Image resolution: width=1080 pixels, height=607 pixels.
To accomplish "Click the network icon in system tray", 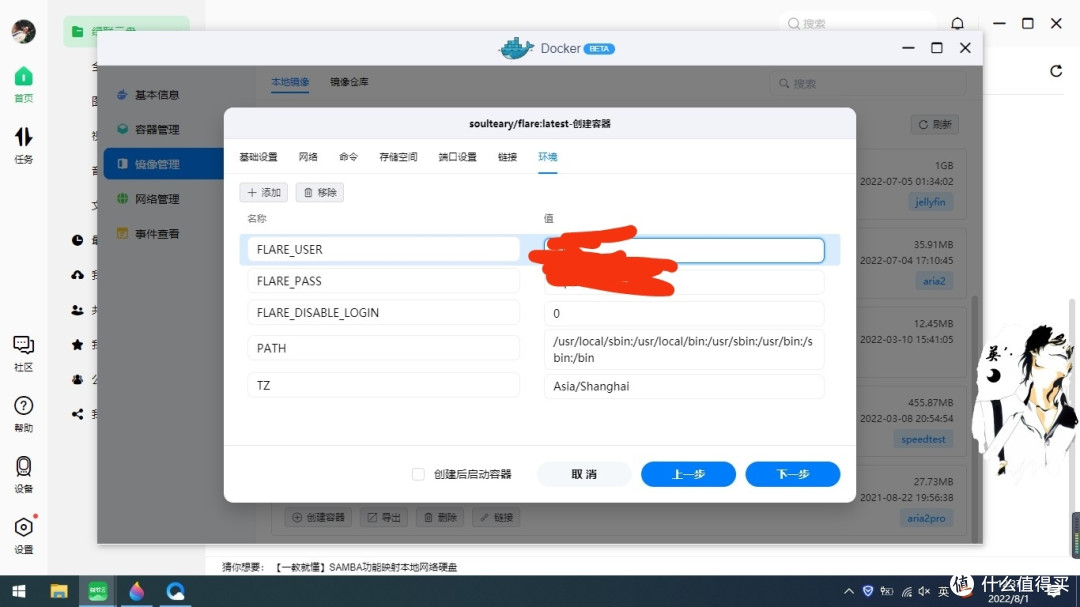I will [906, 591].
